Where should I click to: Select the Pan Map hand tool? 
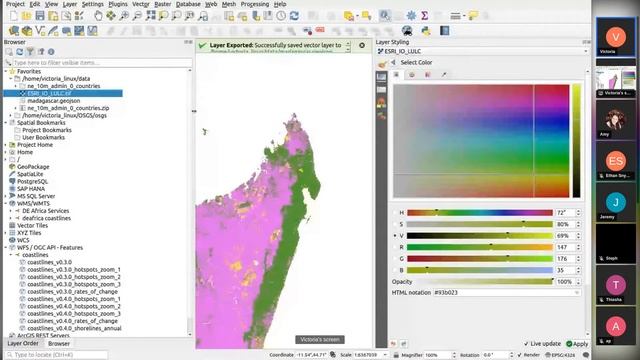[x=98, y=16]
